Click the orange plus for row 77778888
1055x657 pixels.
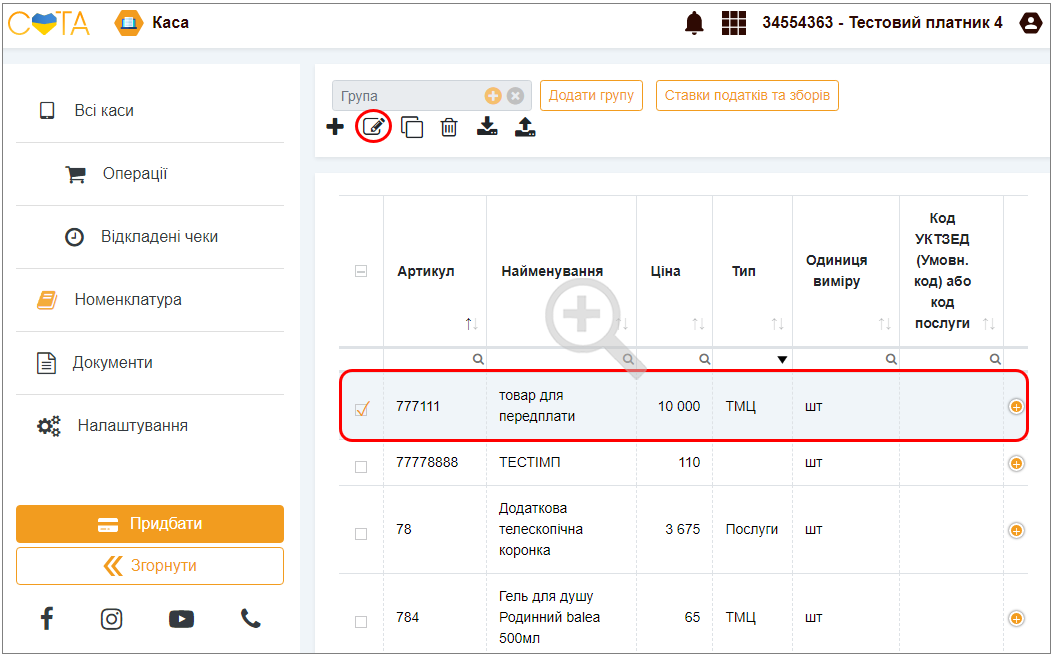pos(1016,463)
